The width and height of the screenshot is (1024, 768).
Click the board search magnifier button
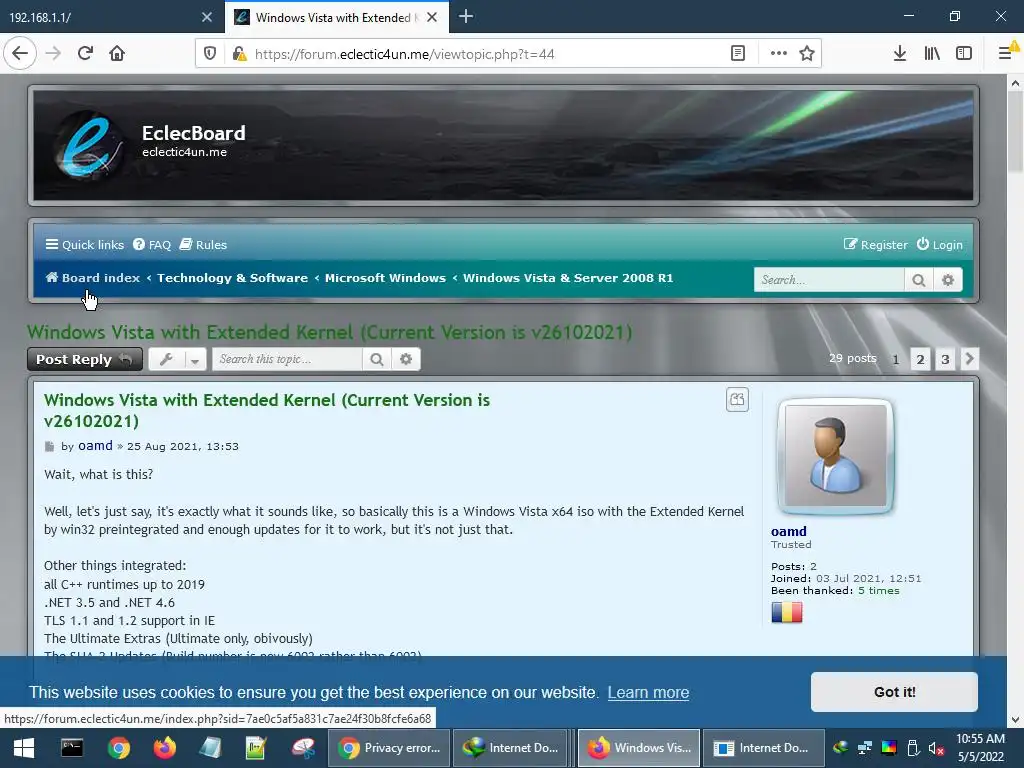(x=918, y=280)
